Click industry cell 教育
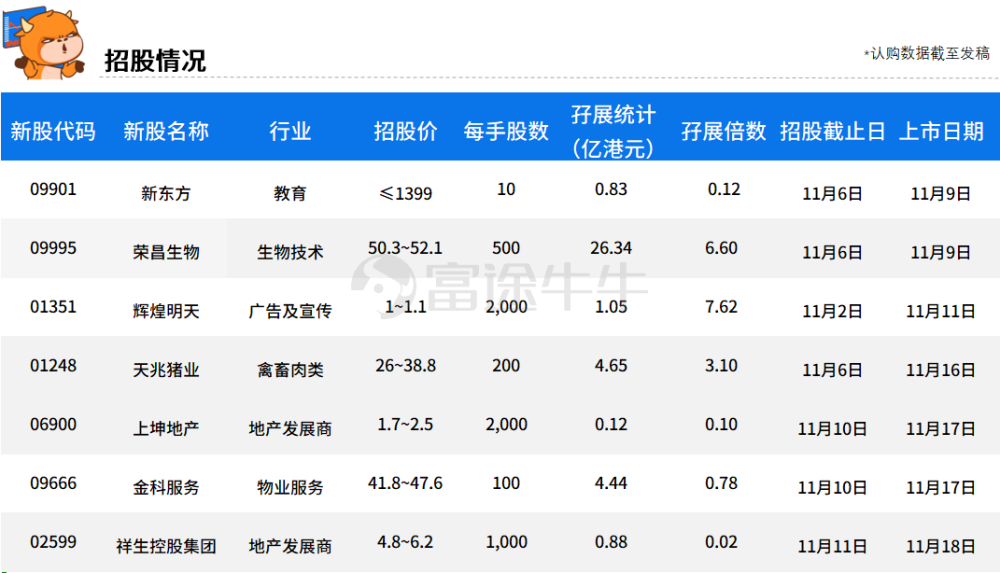The height and width of the screenshot is (573, 1000). click(290, 193)
